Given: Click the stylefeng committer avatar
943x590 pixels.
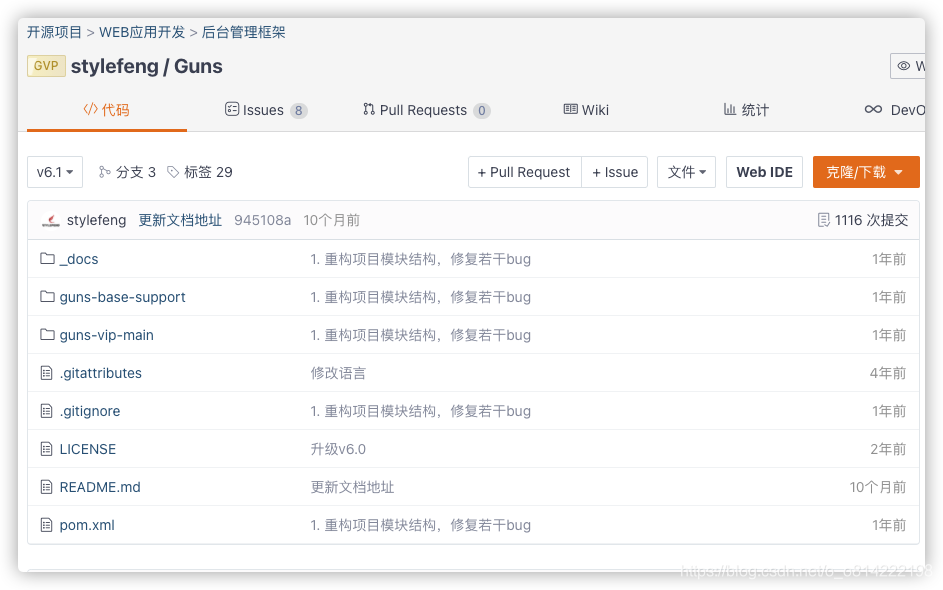Looking at the screenshot, I should [52, 220].
